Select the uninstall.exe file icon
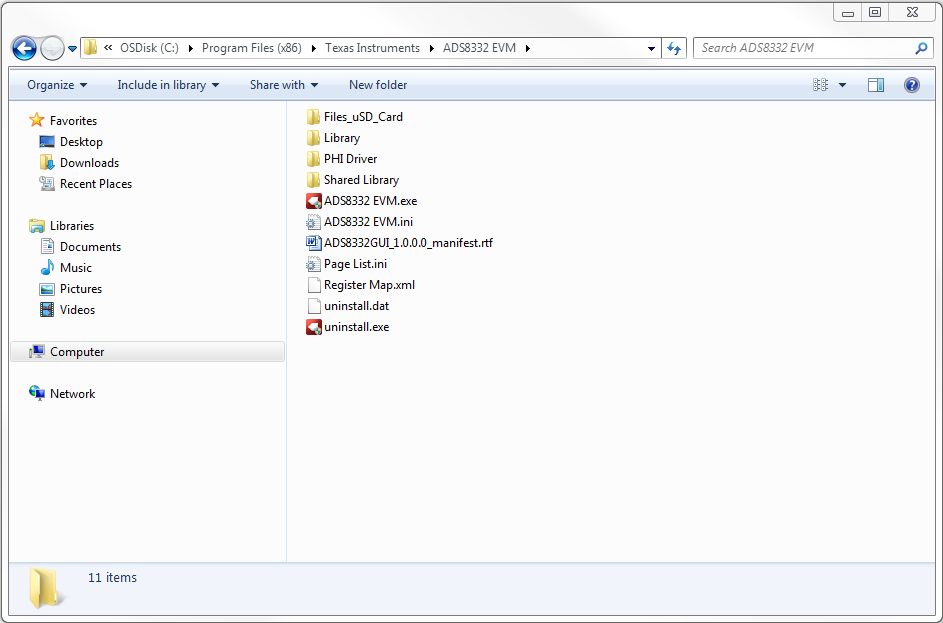 point(314,327)
